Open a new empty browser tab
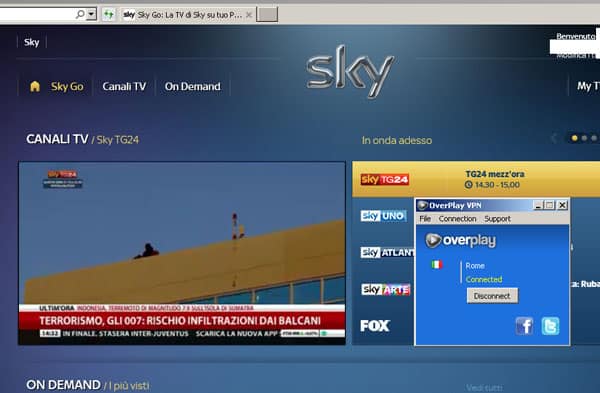 click(267, 15)
